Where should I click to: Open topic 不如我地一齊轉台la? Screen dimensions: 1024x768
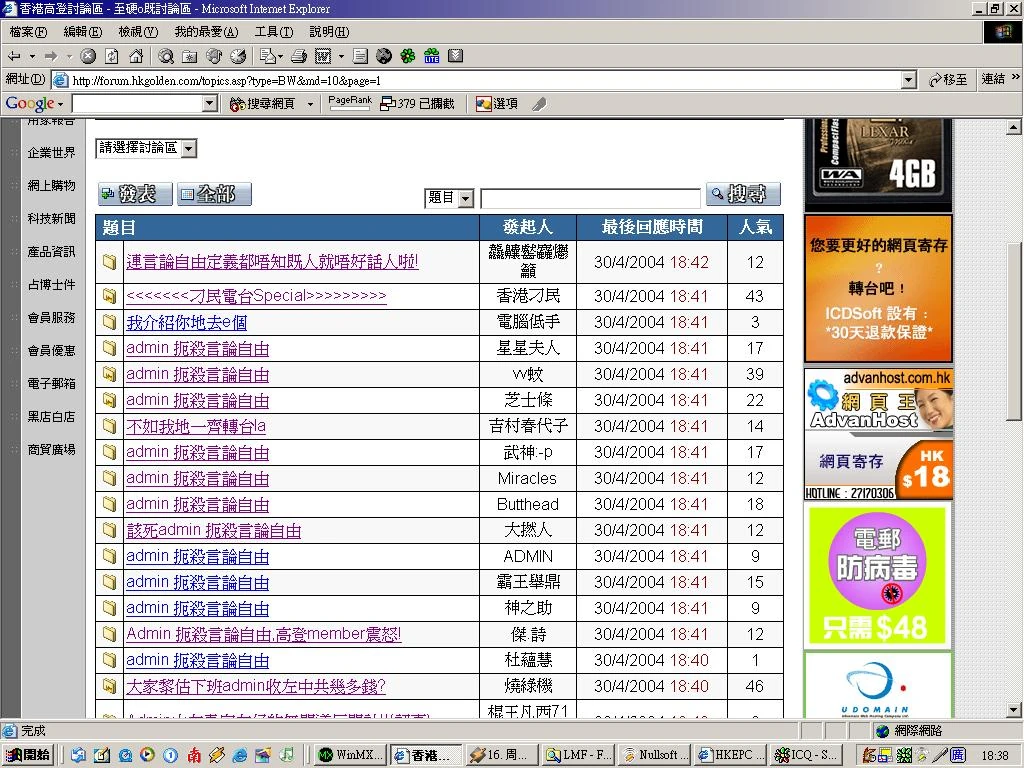(196, 426)
